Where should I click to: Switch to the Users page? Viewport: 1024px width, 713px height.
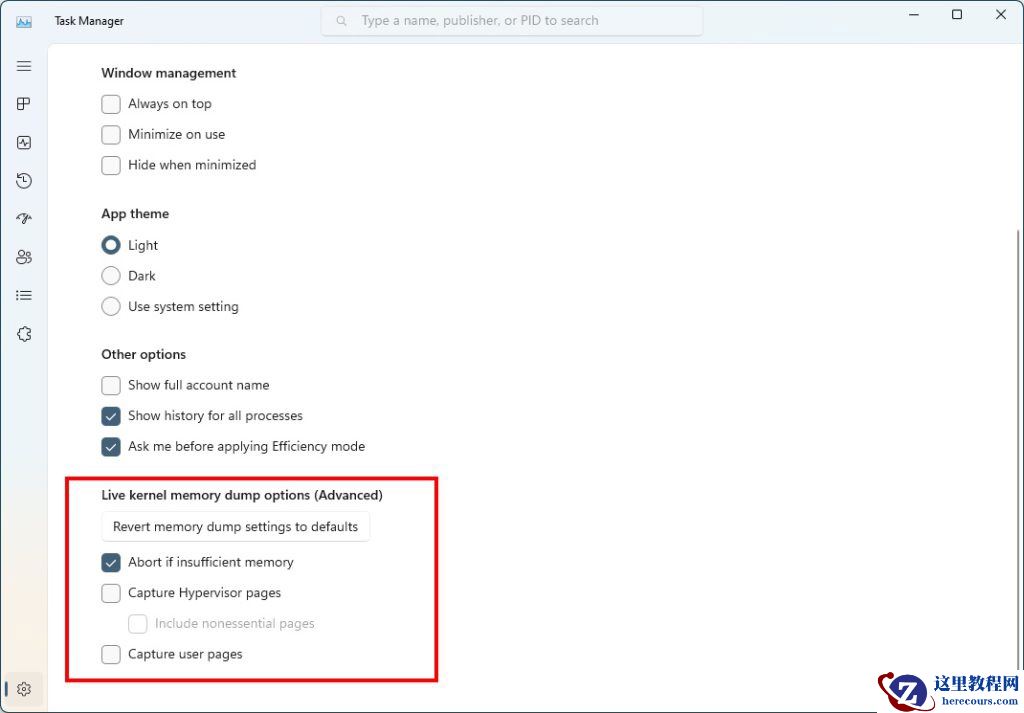click(24, 256)
